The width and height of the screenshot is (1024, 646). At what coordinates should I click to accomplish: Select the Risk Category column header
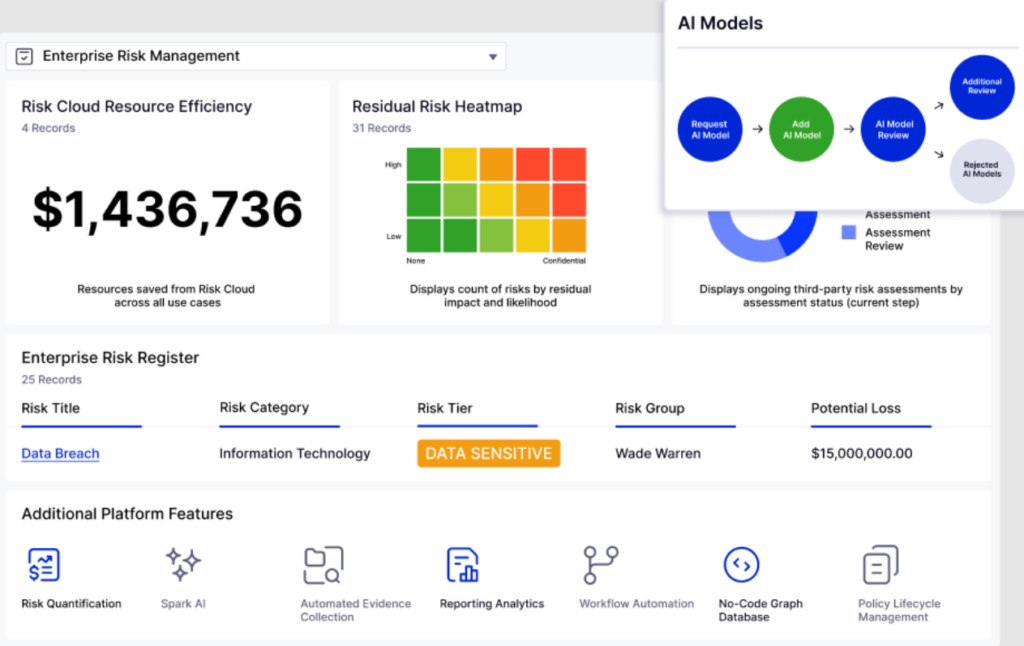264,408
